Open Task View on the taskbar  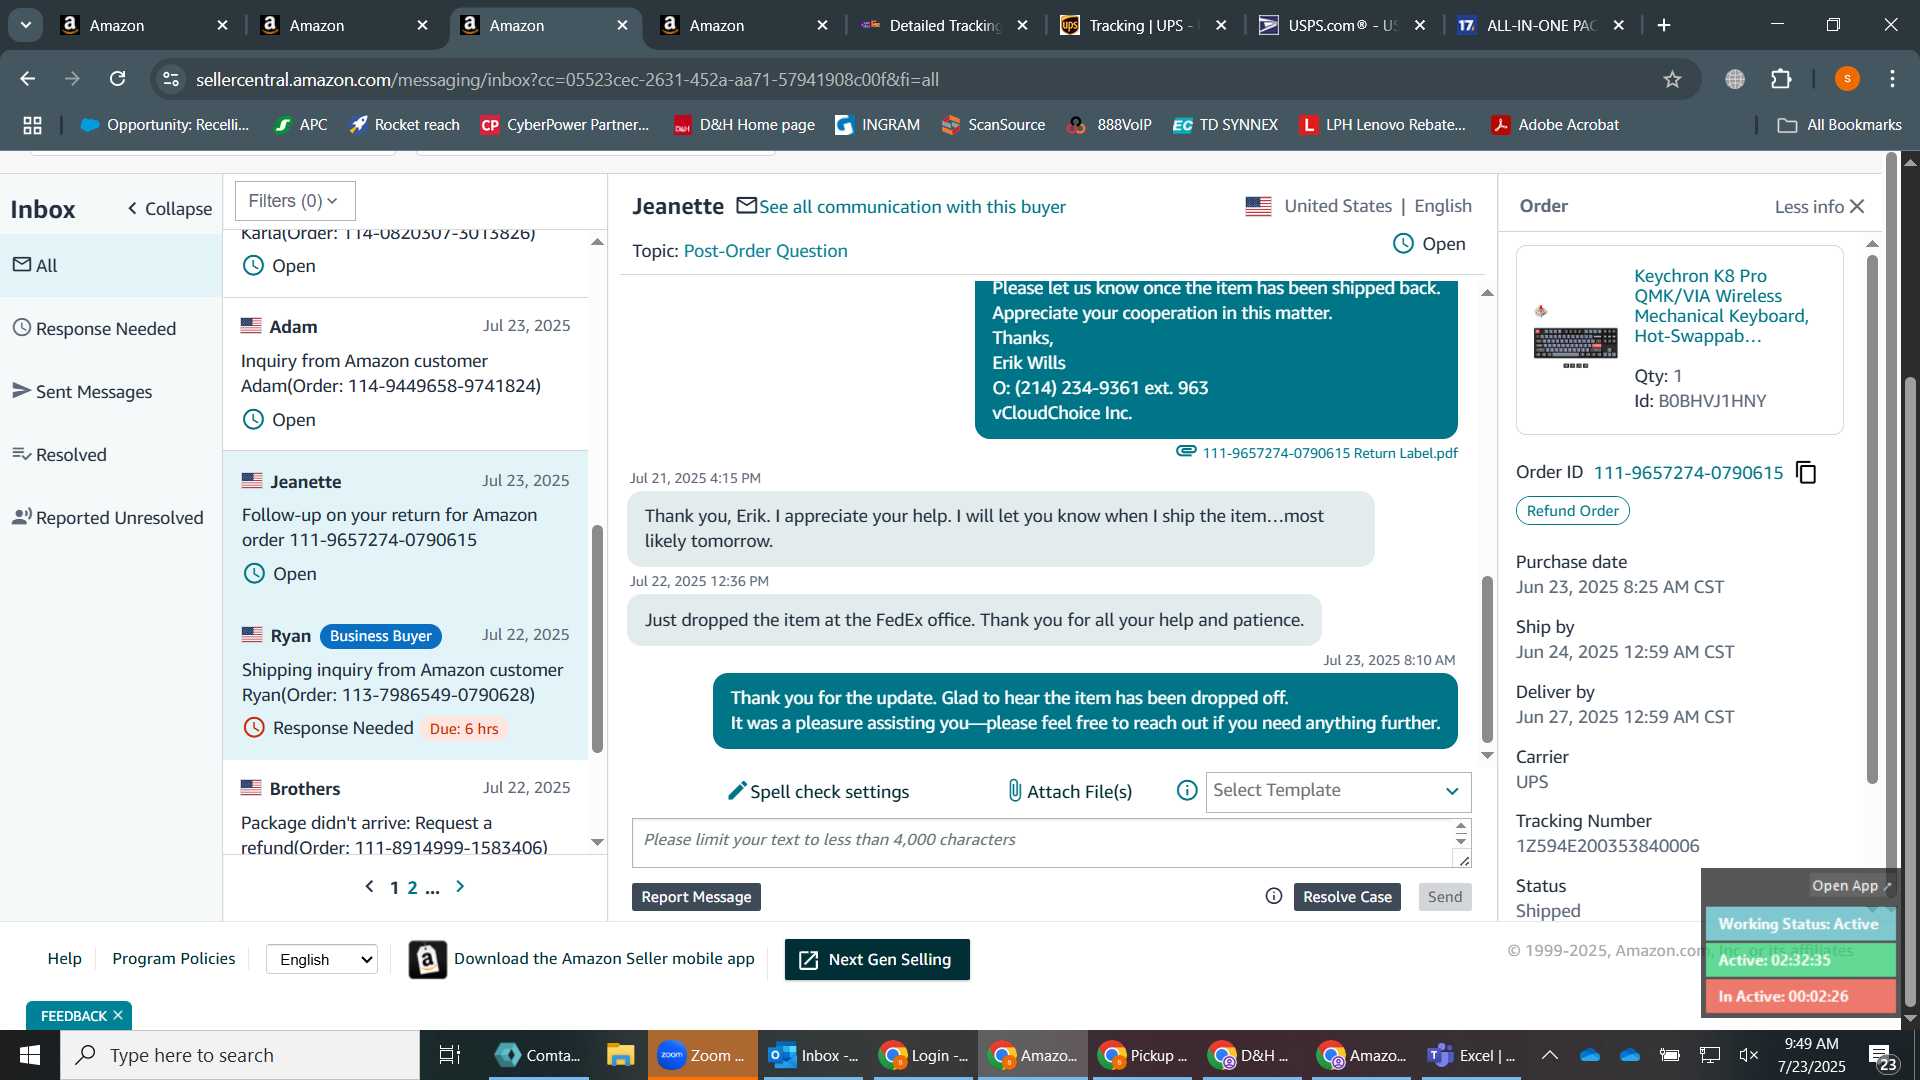click(x=450, y=1055)
